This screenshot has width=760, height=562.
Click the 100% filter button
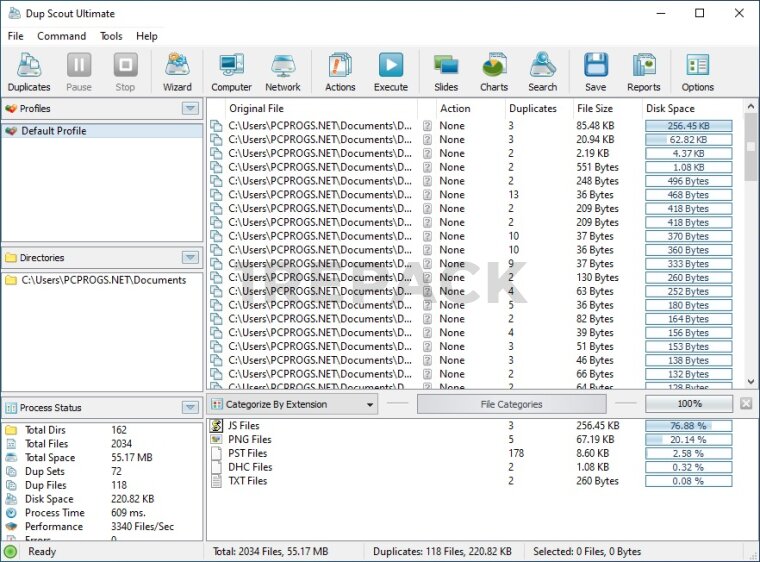click(689, 404)
